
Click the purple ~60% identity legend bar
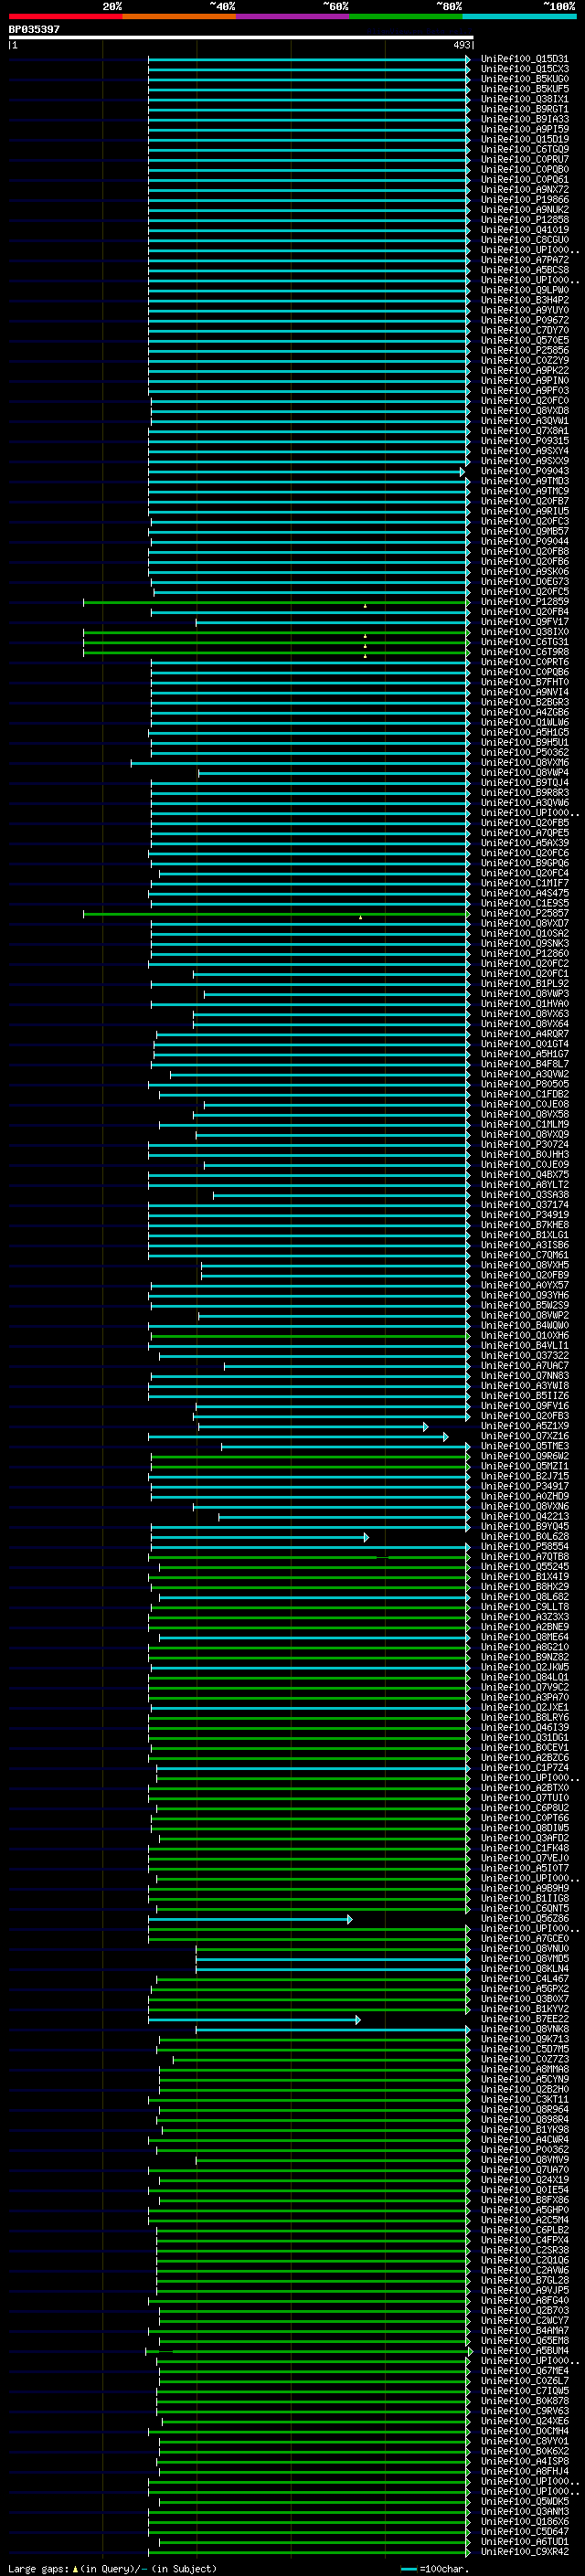coord(292,16)
